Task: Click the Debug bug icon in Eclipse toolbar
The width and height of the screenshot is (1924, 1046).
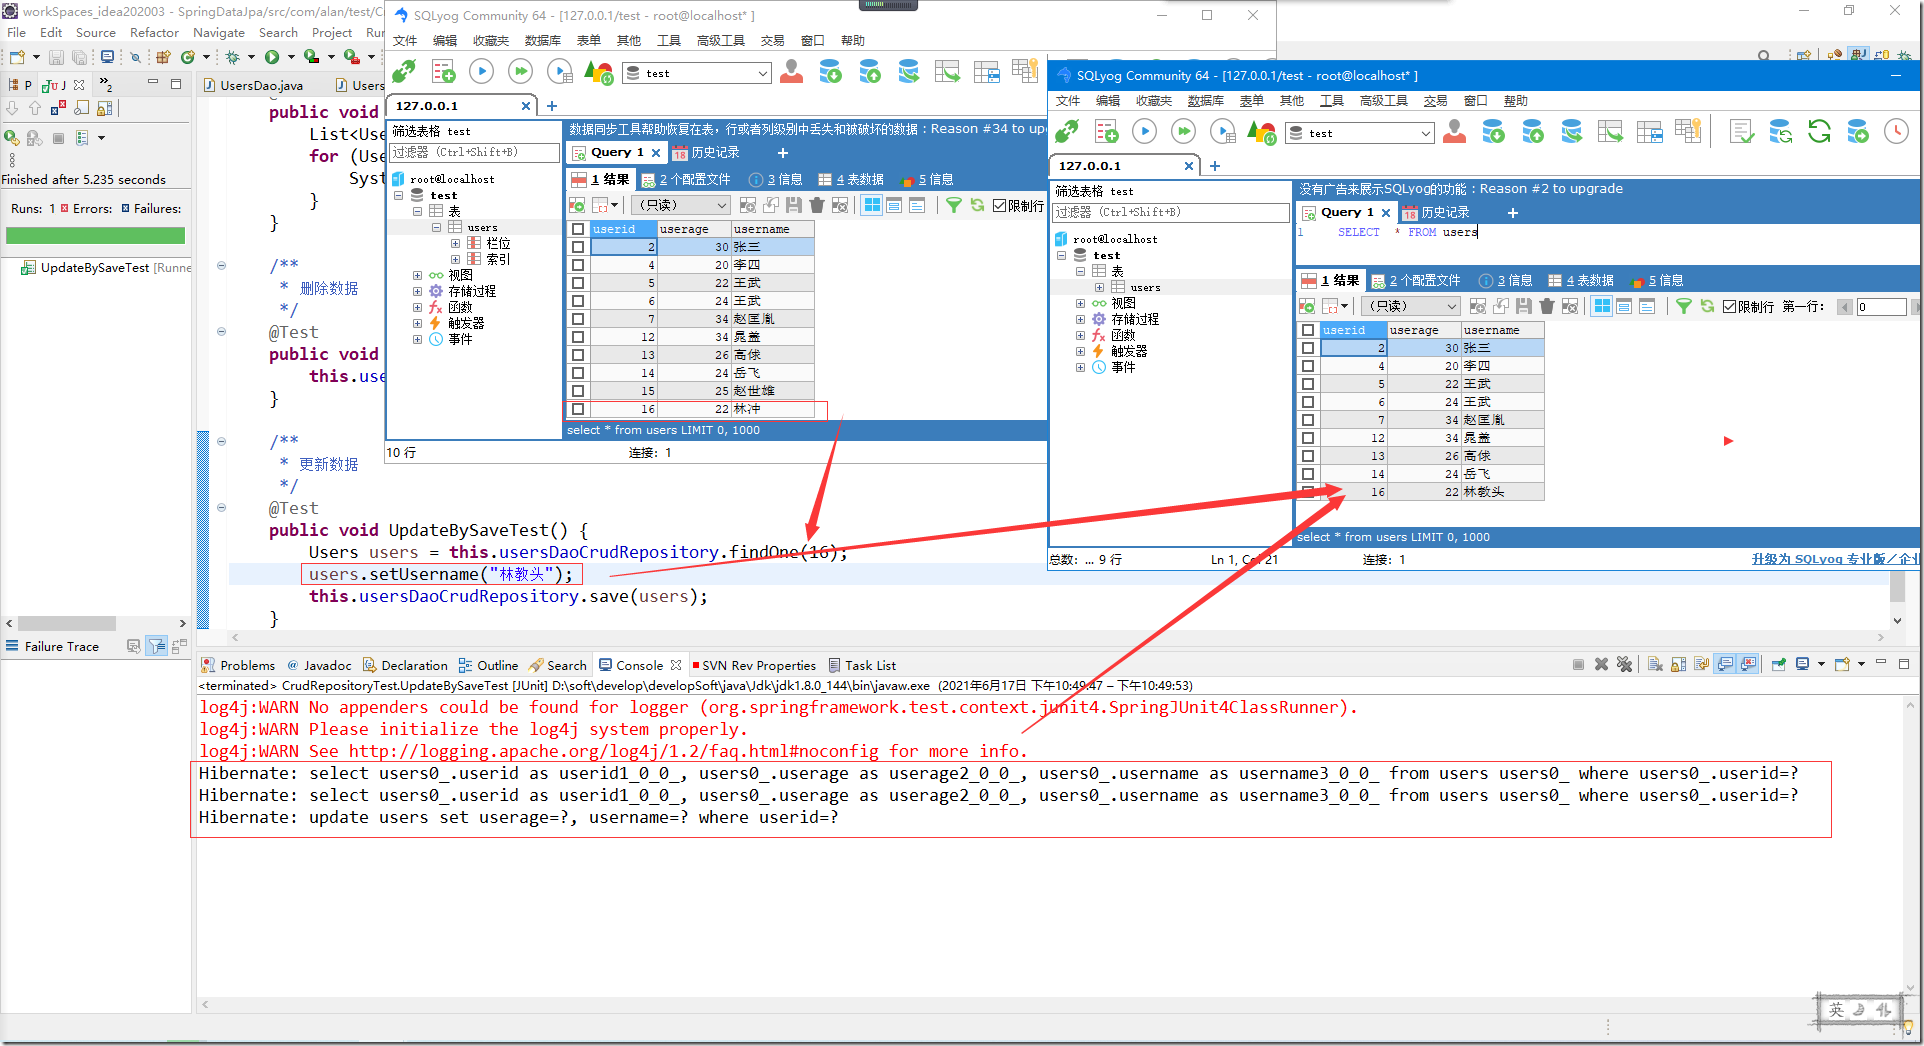Action: pyautogui.click(x=233, y=57)
